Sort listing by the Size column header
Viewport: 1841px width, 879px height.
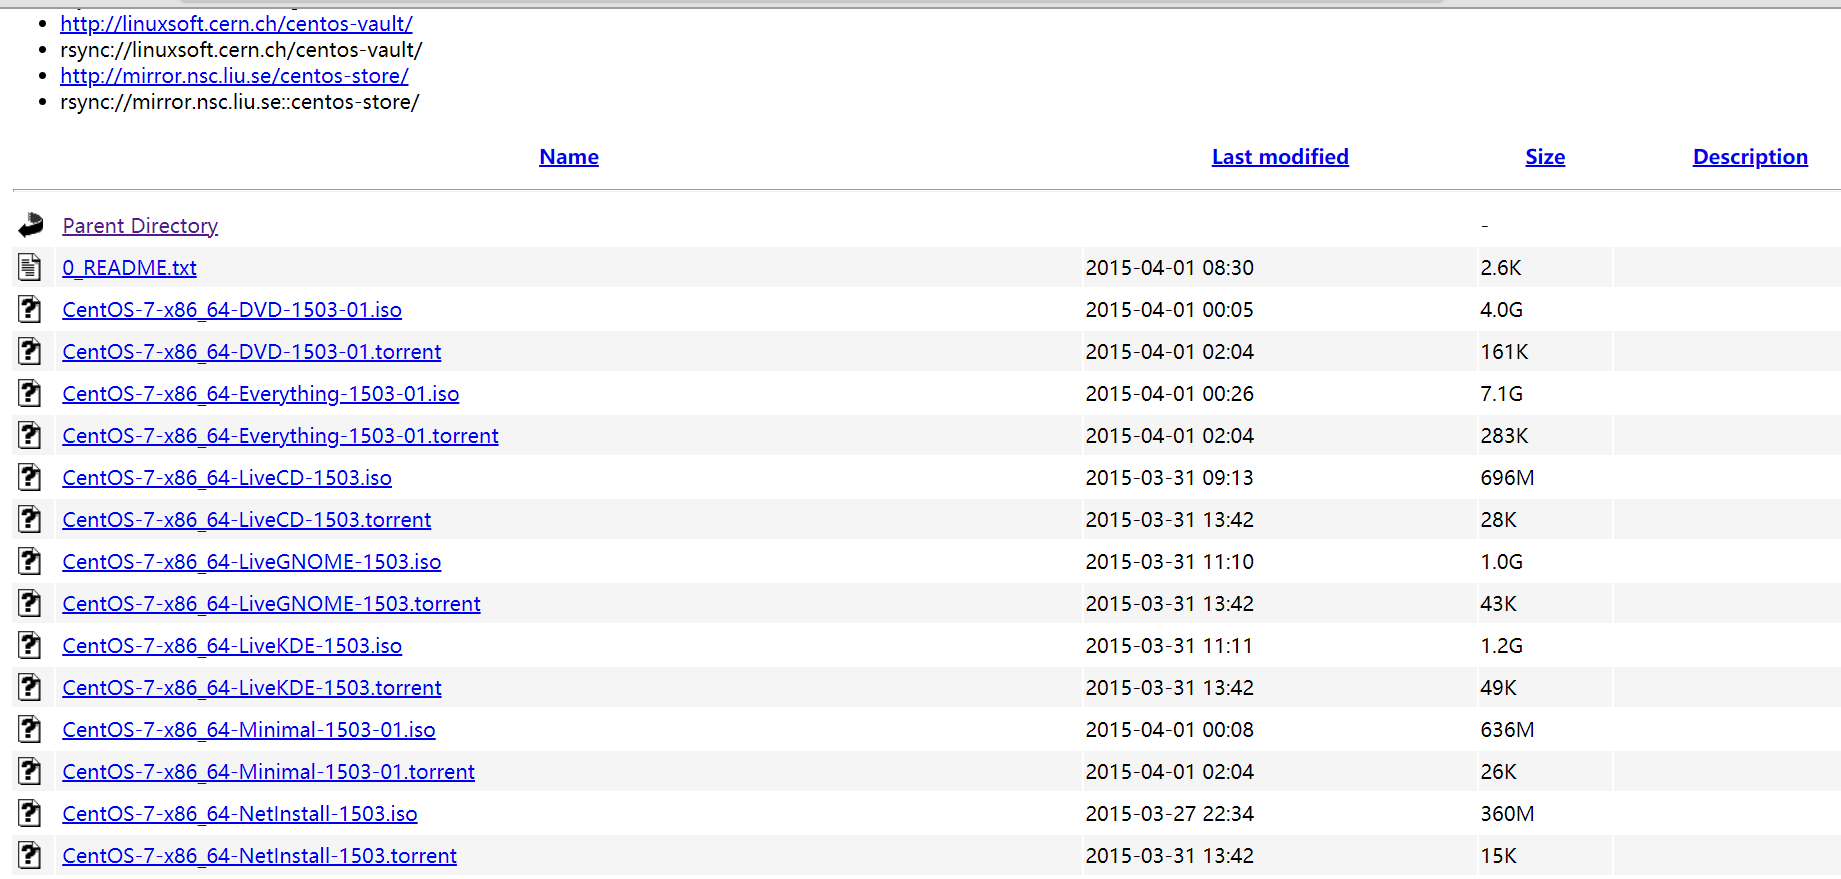coord(1545,157)
